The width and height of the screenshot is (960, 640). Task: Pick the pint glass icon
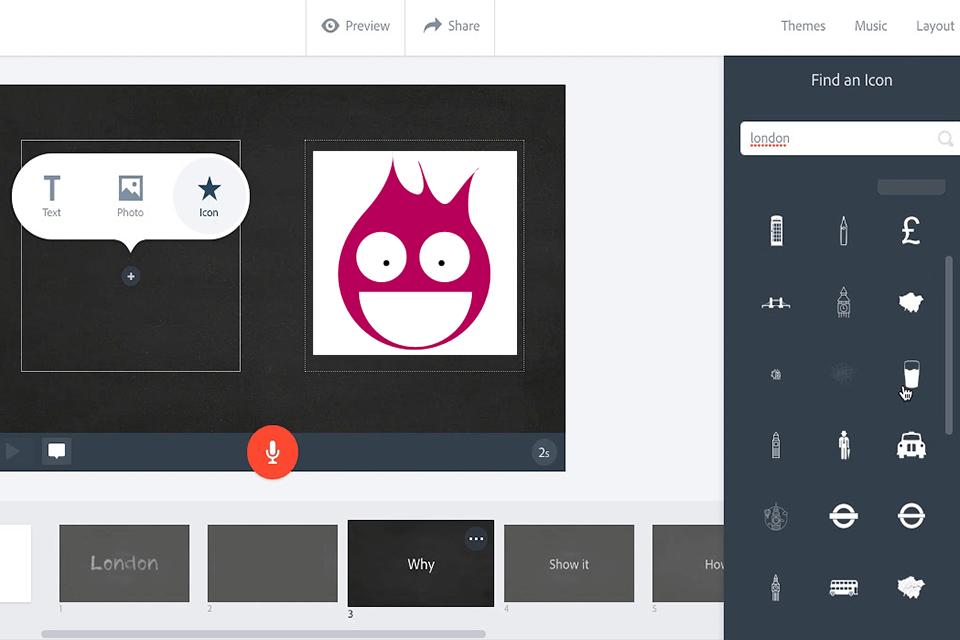click(x=911, y=373)
